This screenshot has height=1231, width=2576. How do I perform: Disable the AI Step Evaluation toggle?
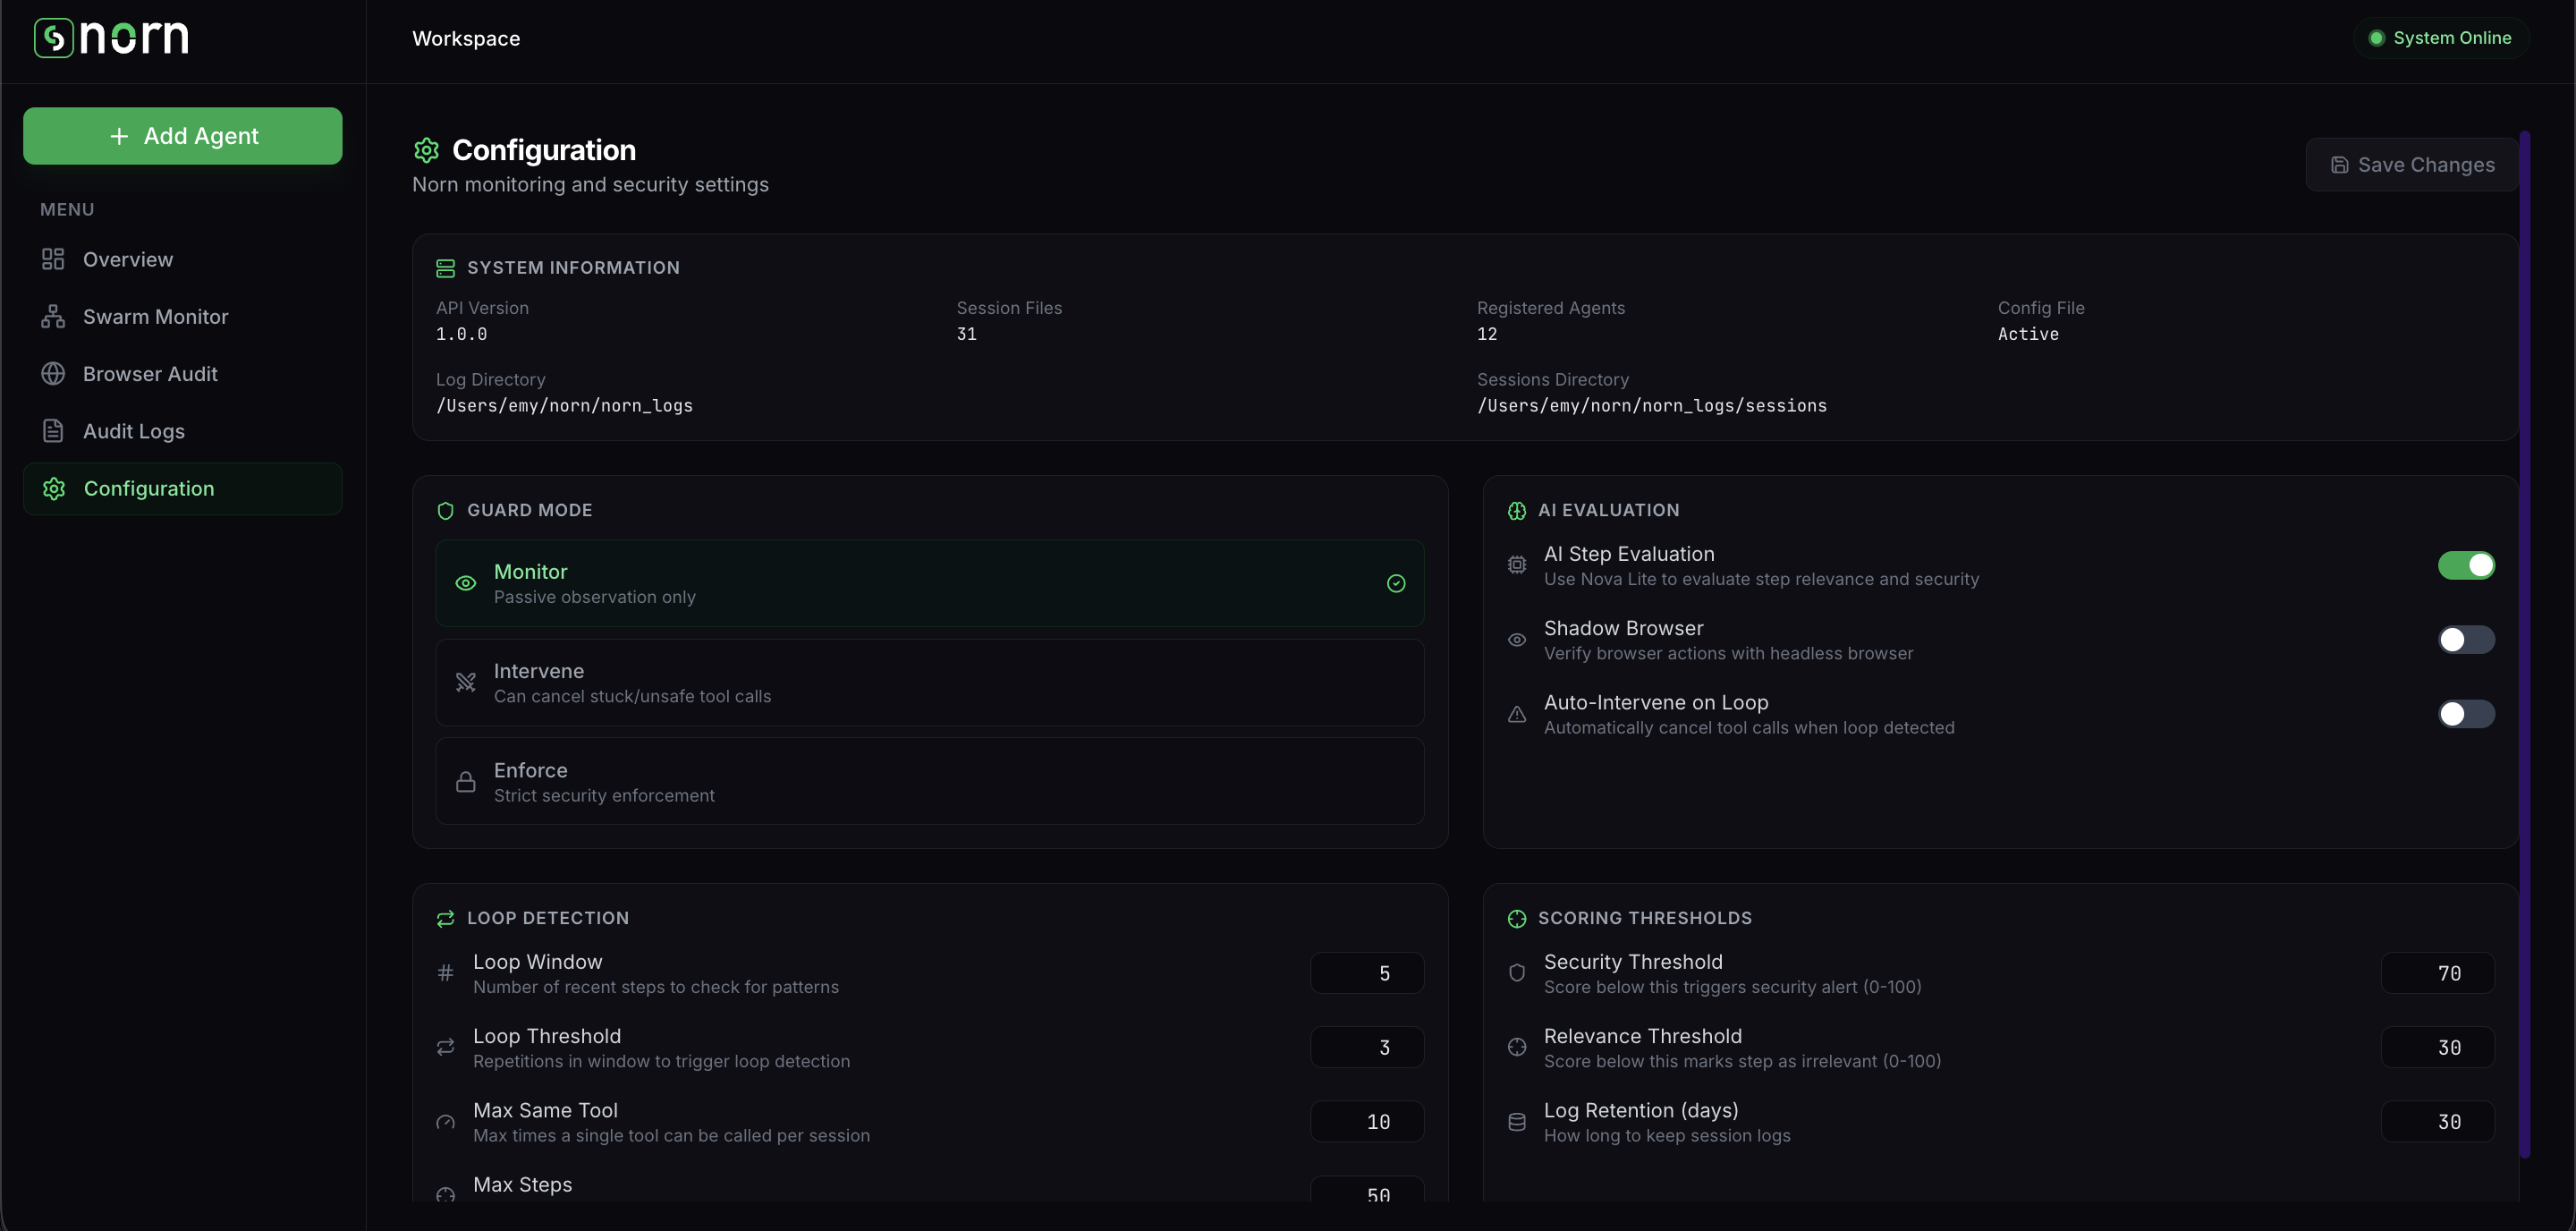(x=2466, y=565)
